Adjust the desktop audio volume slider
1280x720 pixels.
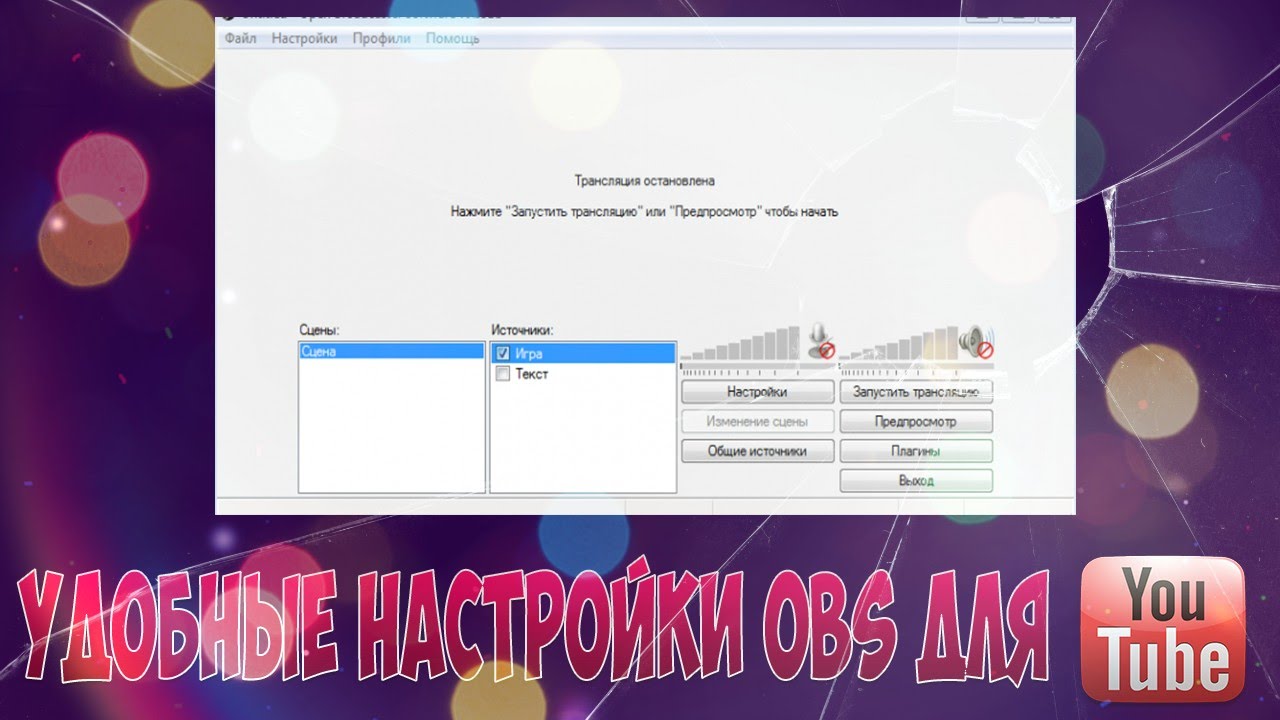click(x=899, y=344)
